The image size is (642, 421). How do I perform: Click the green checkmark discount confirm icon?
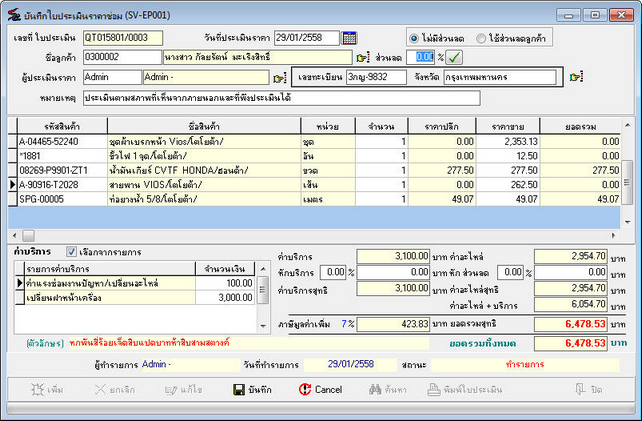pyautogui.click(x=454, y=57)
